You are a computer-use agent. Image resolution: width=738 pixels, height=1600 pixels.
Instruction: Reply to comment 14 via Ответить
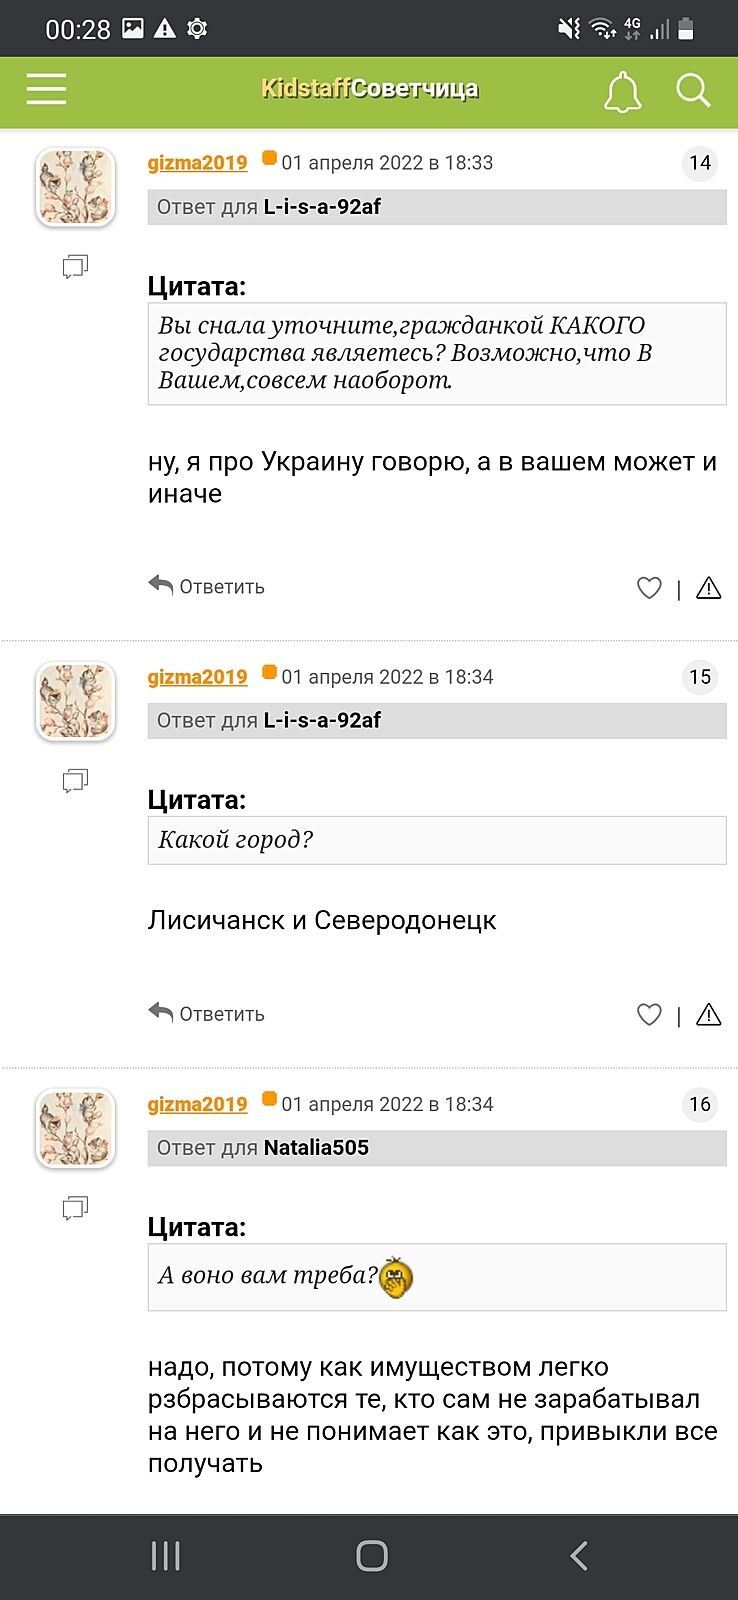tap(207, 586)
